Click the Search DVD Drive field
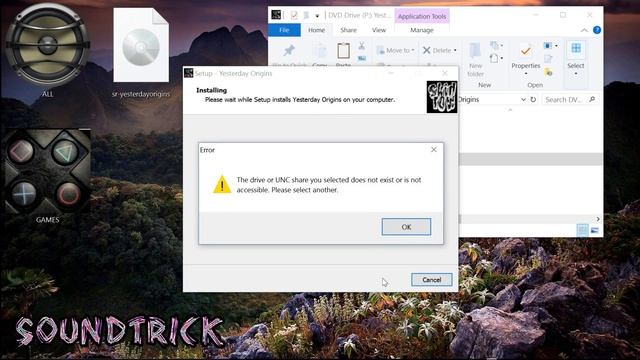640x360 pixels. tap(570, 100)
